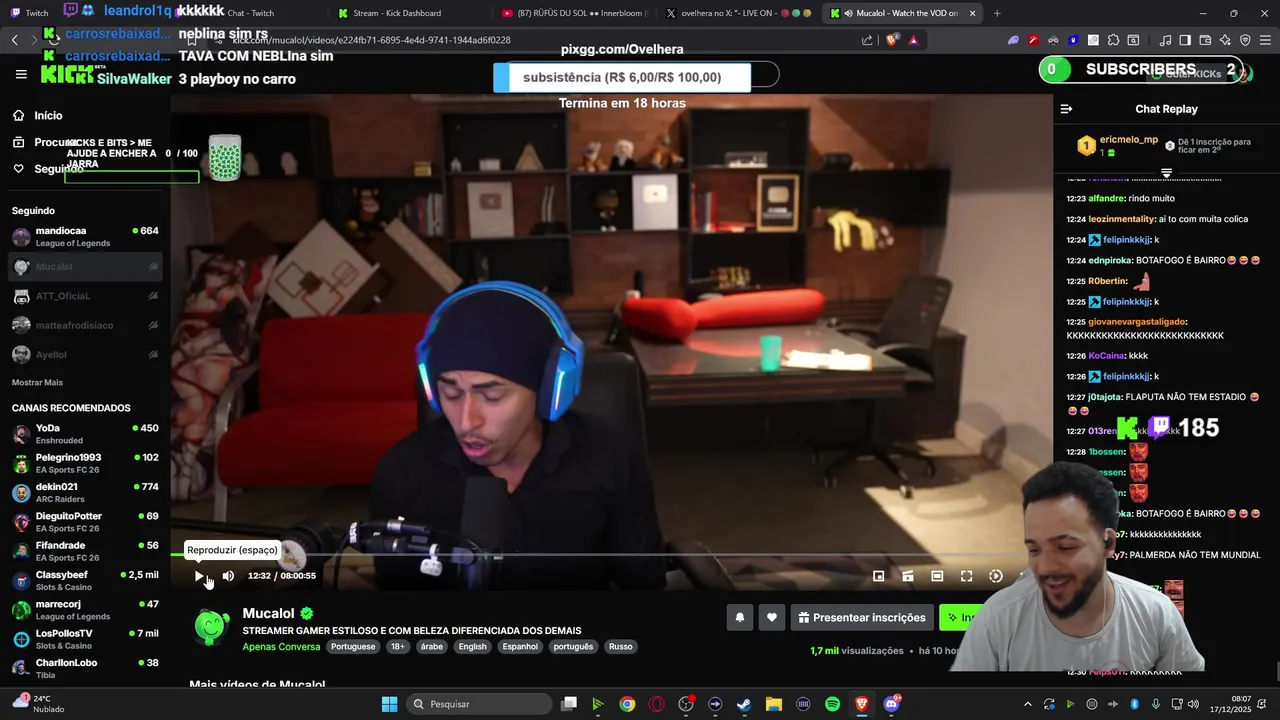Open Steam from the taskbar
This screenshot has width=1280, height=720.
point(744,704)
